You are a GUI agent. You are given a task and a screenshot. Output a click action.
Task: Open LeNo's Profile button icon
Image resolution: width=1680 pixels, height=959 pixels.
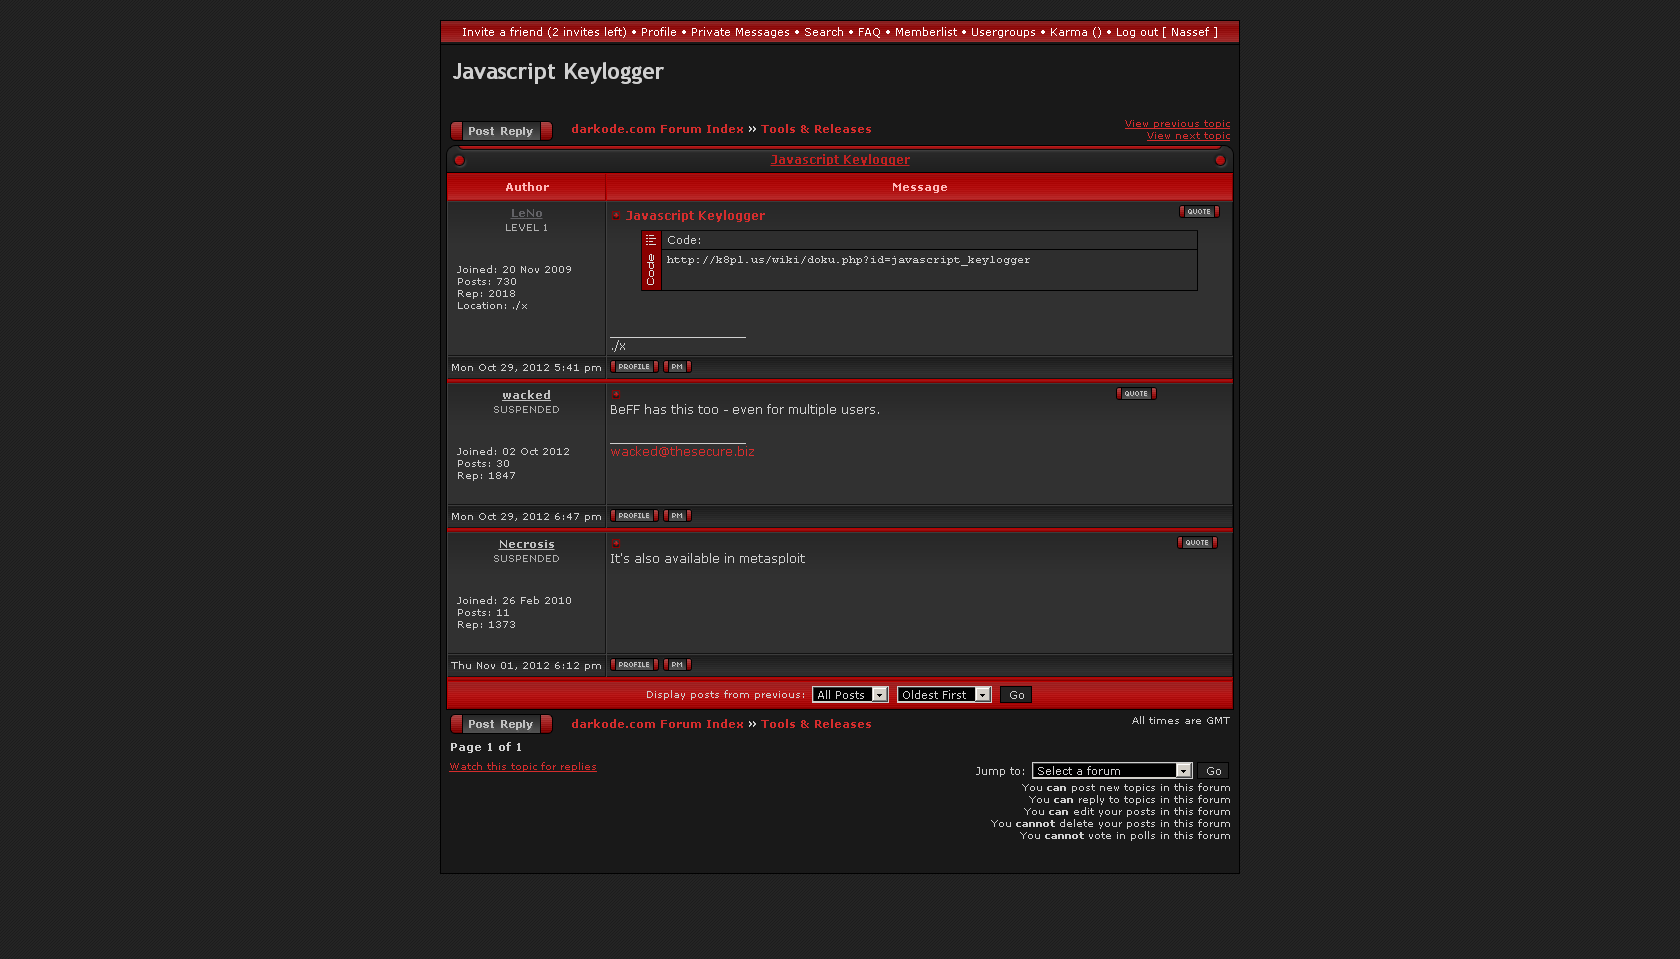coord(634,367)
